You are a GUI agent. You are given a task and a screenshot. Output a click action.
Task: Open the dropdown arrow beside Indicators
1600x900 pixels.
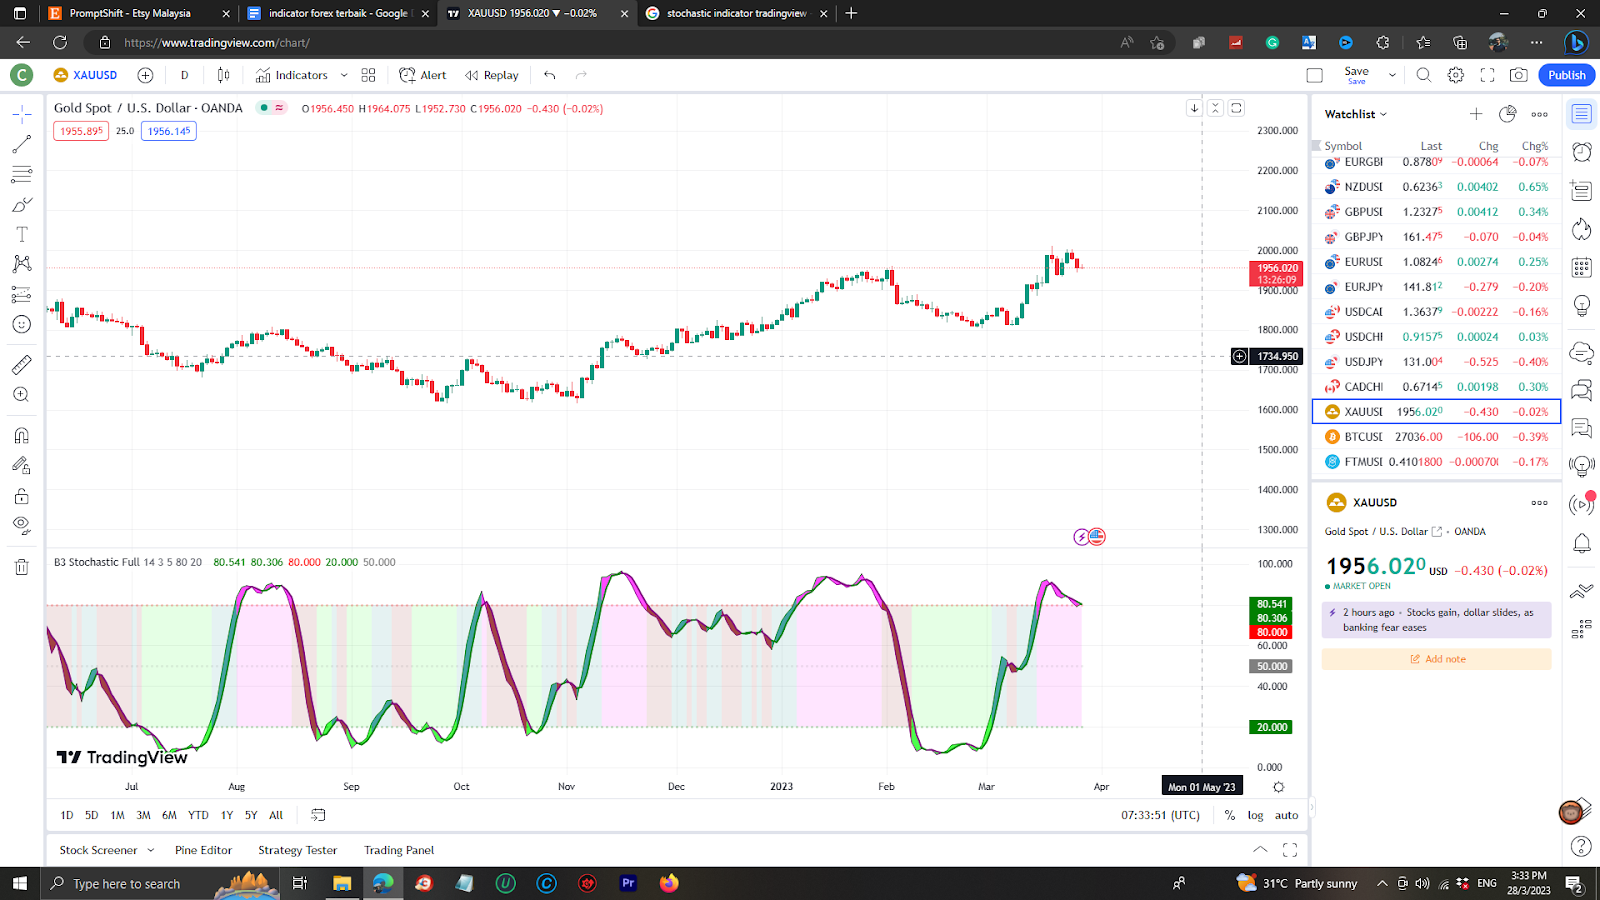point(344,75)
